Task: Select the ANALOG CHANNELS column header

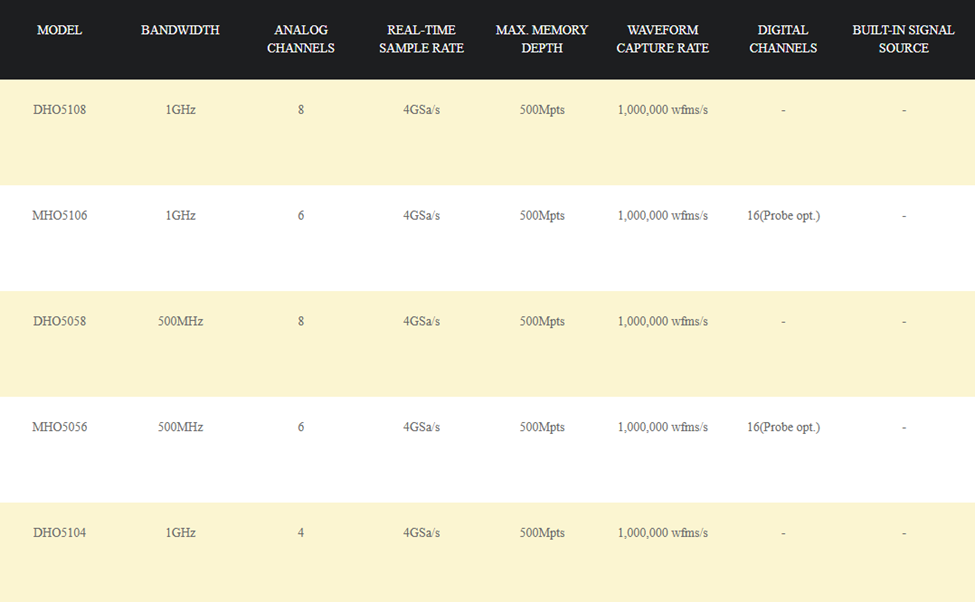Action: [x=300, y=39]
